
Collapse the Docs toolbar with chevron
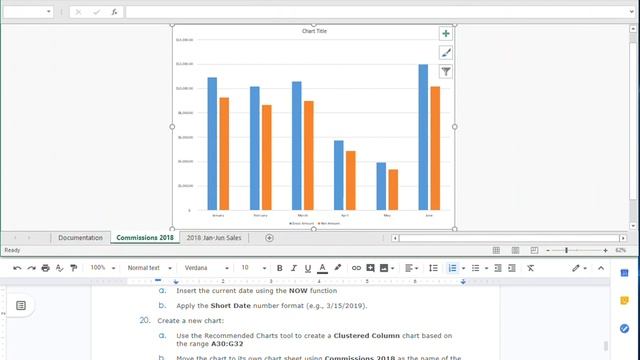point(601,268)
